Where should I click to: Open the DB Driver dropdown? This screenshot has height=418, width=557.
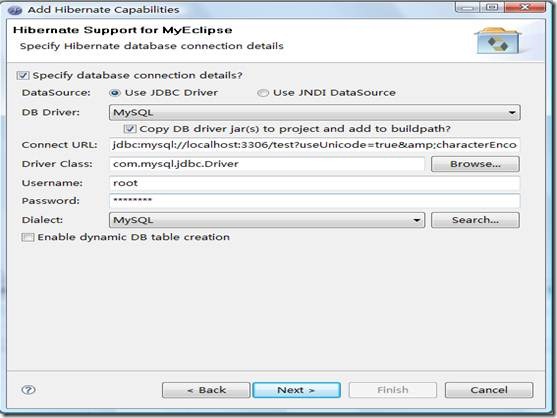tap(314, 113)
